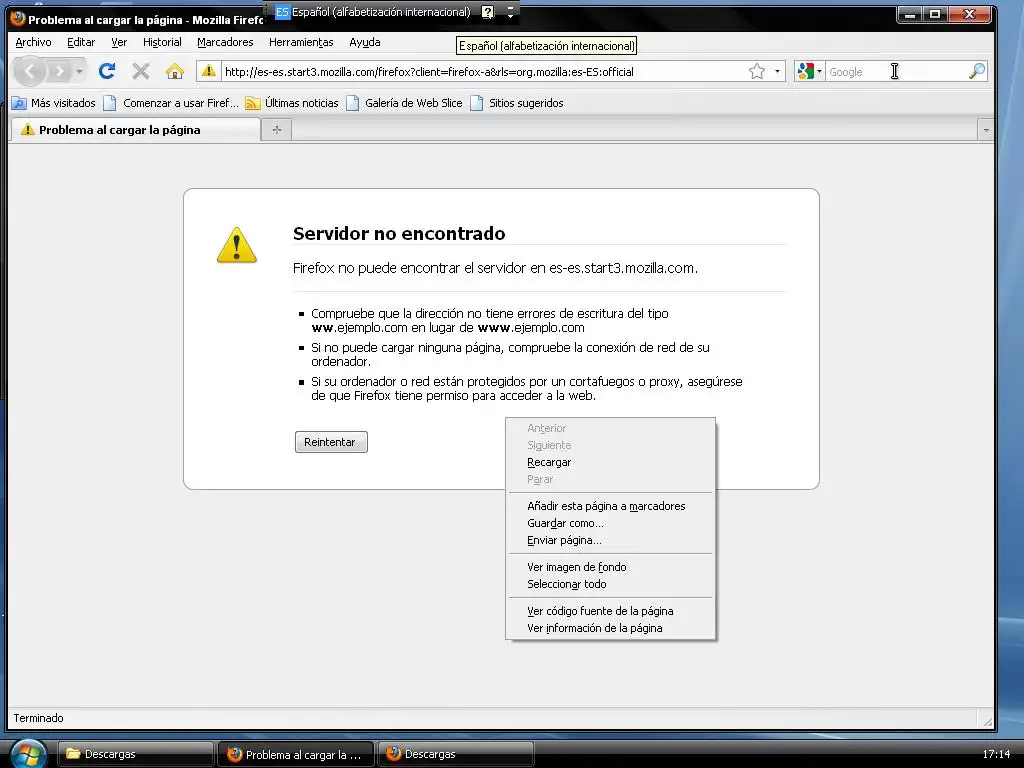Open the Últimas noticias feed bookmark
This screenshot has width=1024, height=768.
pyautogui.click(x=292, y=103)
